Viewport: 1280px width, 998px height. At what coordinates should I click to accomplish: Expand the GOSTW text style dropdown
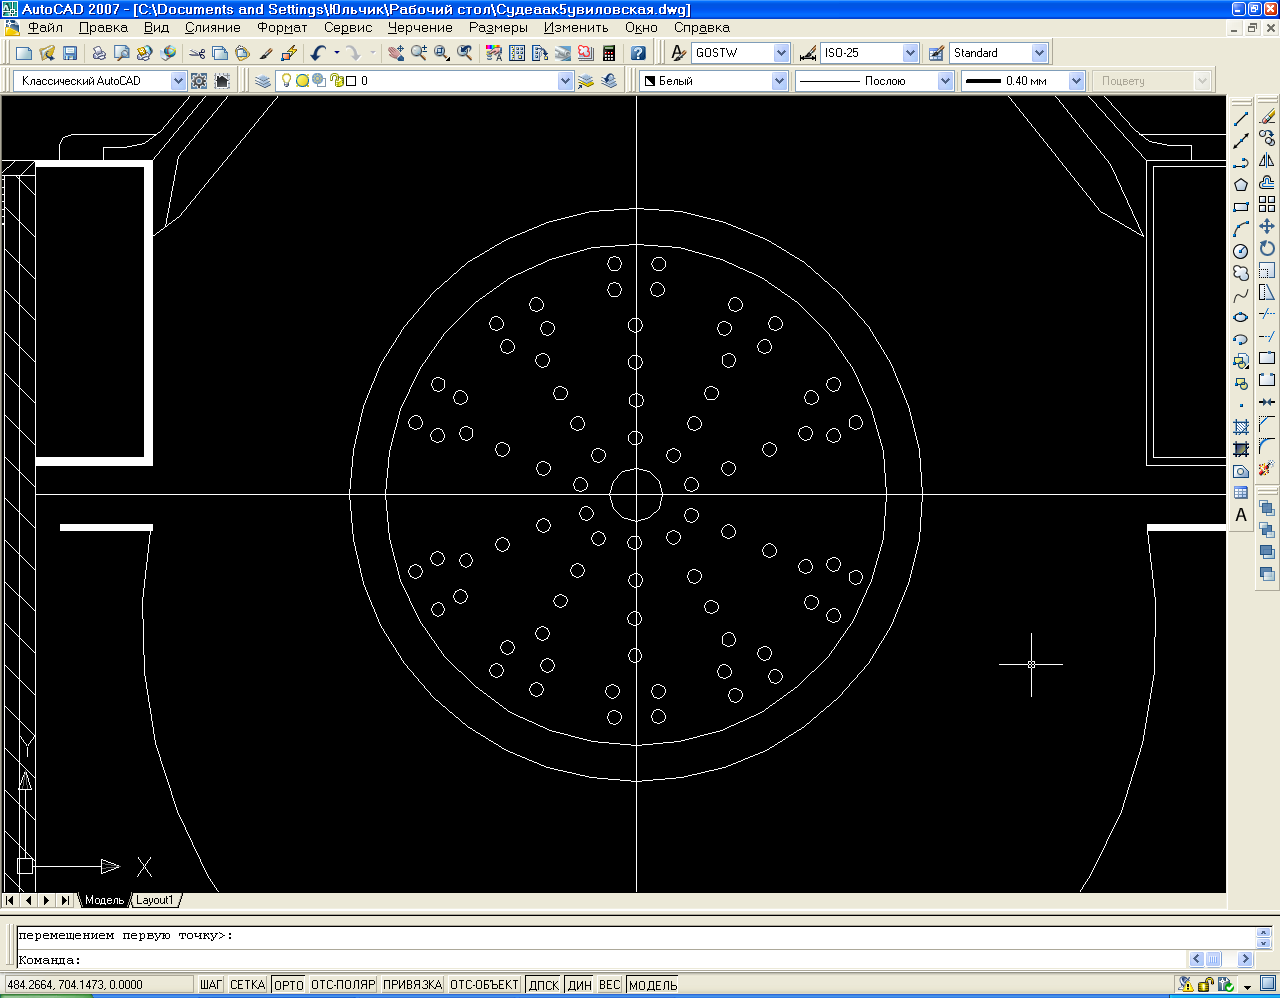(x=781, y=53)
